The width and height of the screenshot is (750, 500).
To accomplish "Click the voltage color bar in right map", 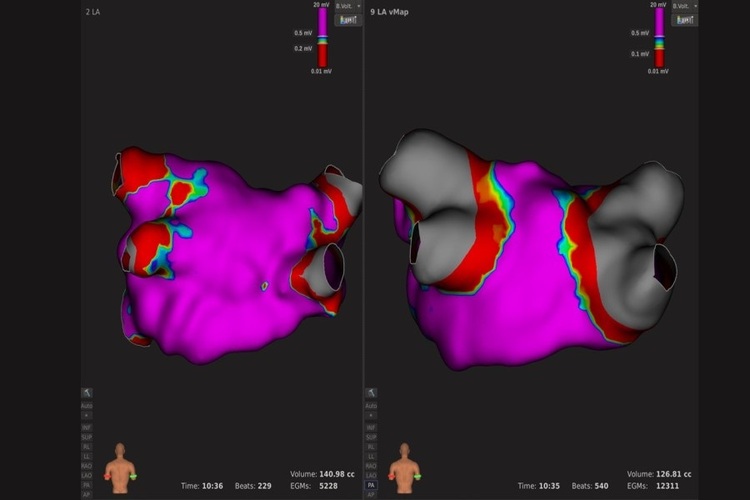I will (x=659, y=38).
